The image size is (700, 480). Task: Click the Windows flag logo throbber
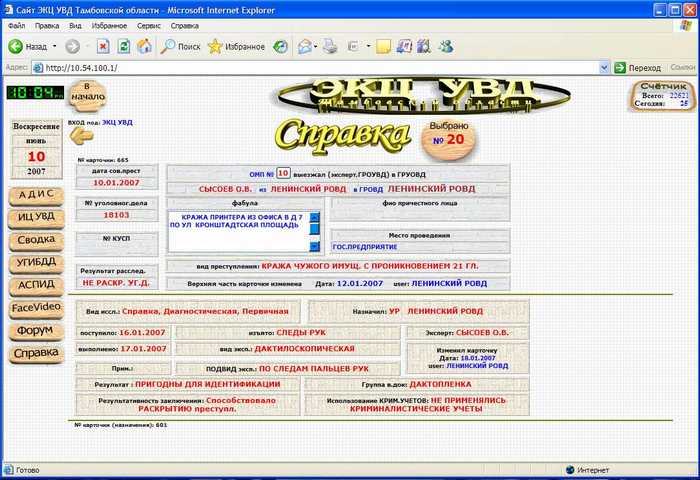[686, 25]
